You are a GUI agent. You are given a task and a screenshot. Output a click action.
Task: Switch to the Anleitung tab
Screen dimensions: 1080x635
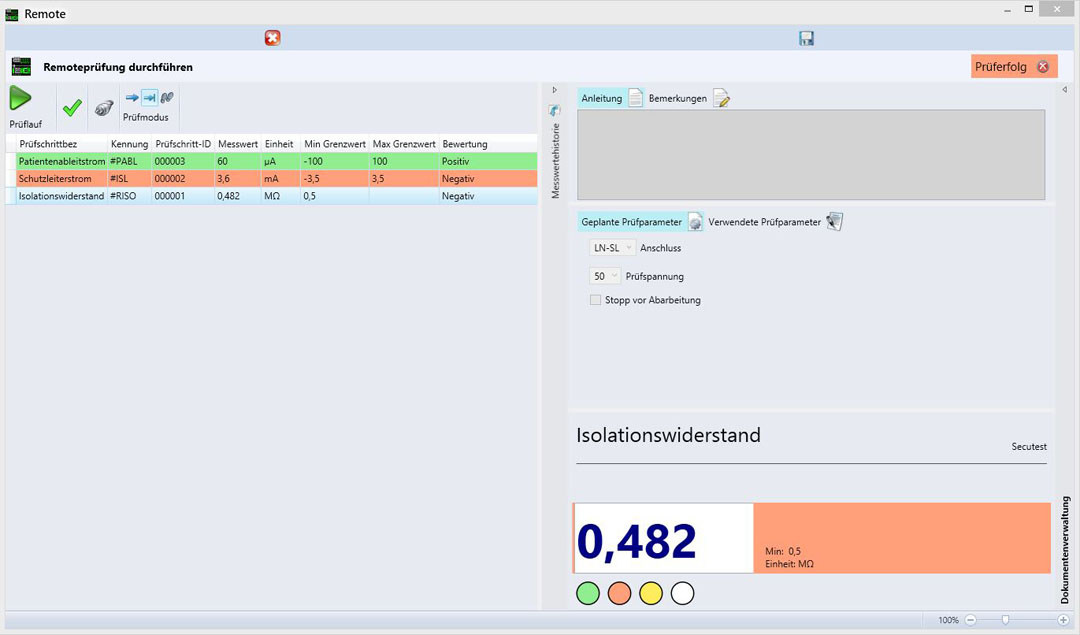[x=610, y=98]
